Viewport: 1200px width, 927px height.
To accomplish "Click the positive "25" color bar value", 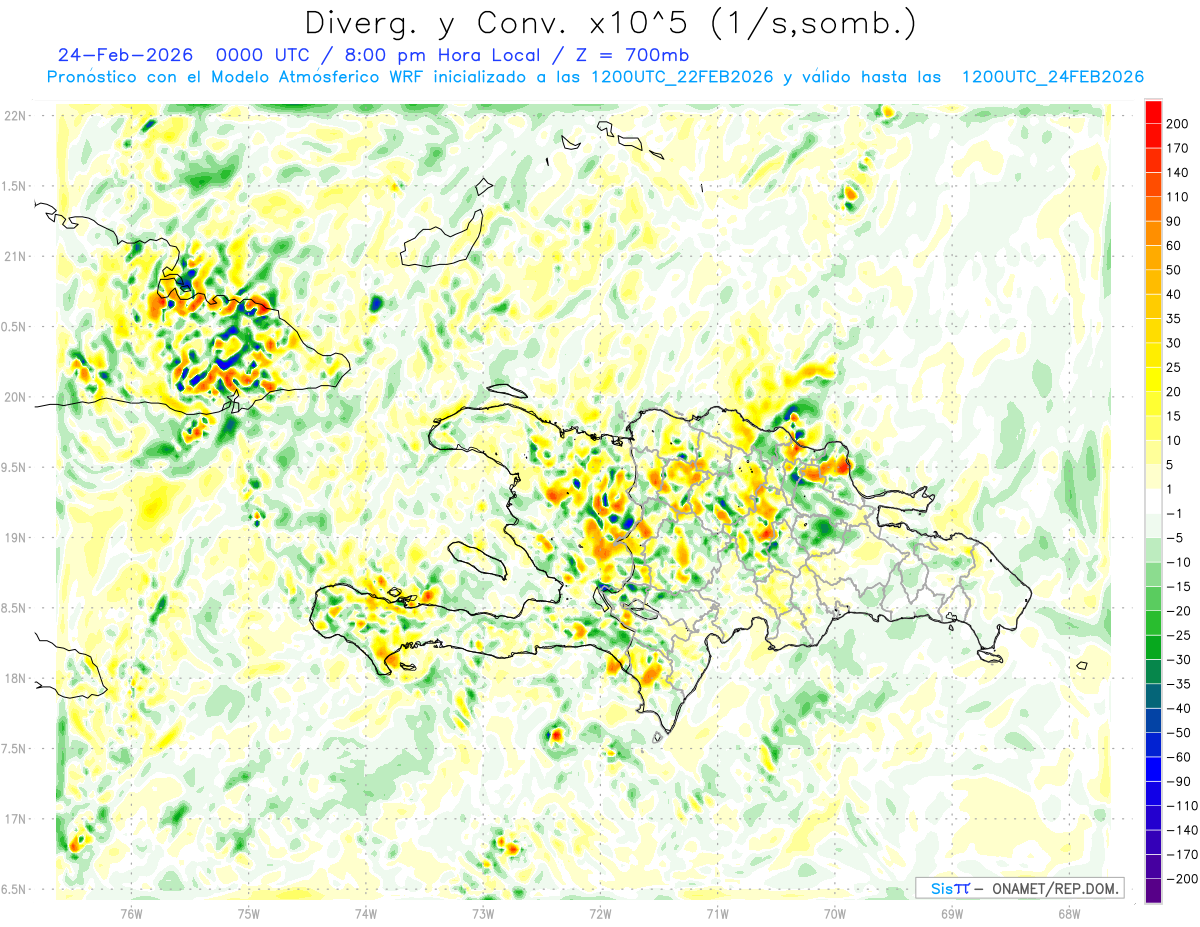I will coord(1174,367).
